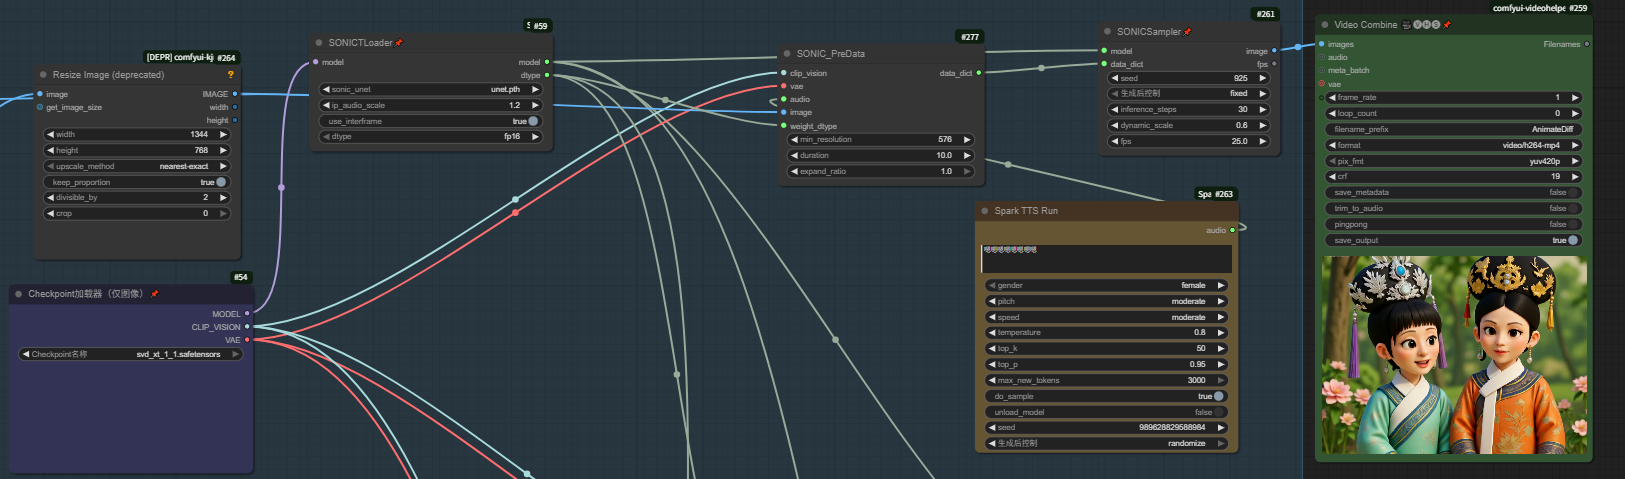Increase frame_rate with right arrow
Viewport: 1625px width, 479px height.
1574,98
